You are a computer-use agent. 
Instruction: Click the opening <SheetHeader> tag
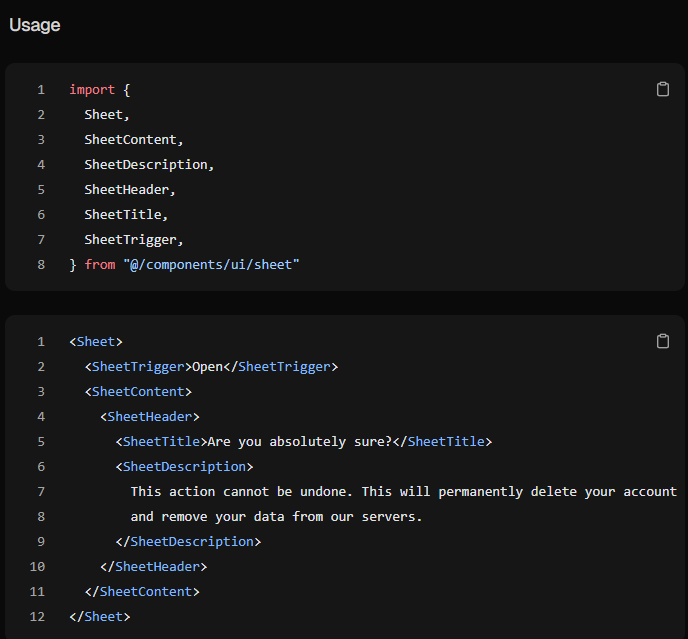[x=150, y=416]
